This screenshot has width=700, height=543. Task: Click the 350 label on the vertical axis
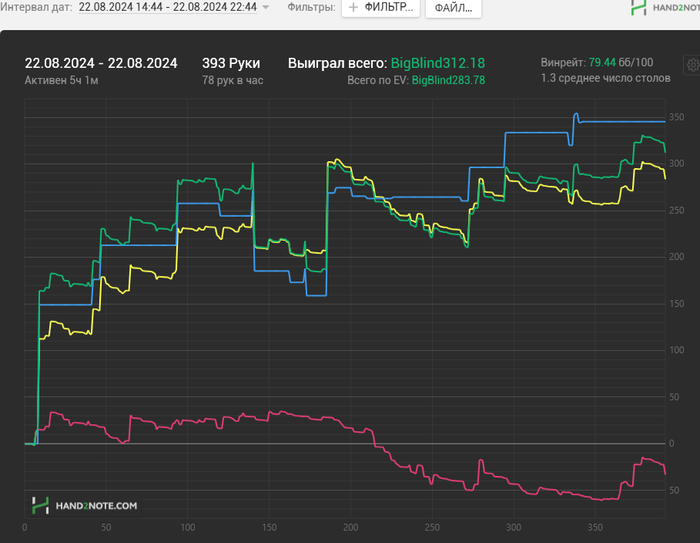coord(676,117)
